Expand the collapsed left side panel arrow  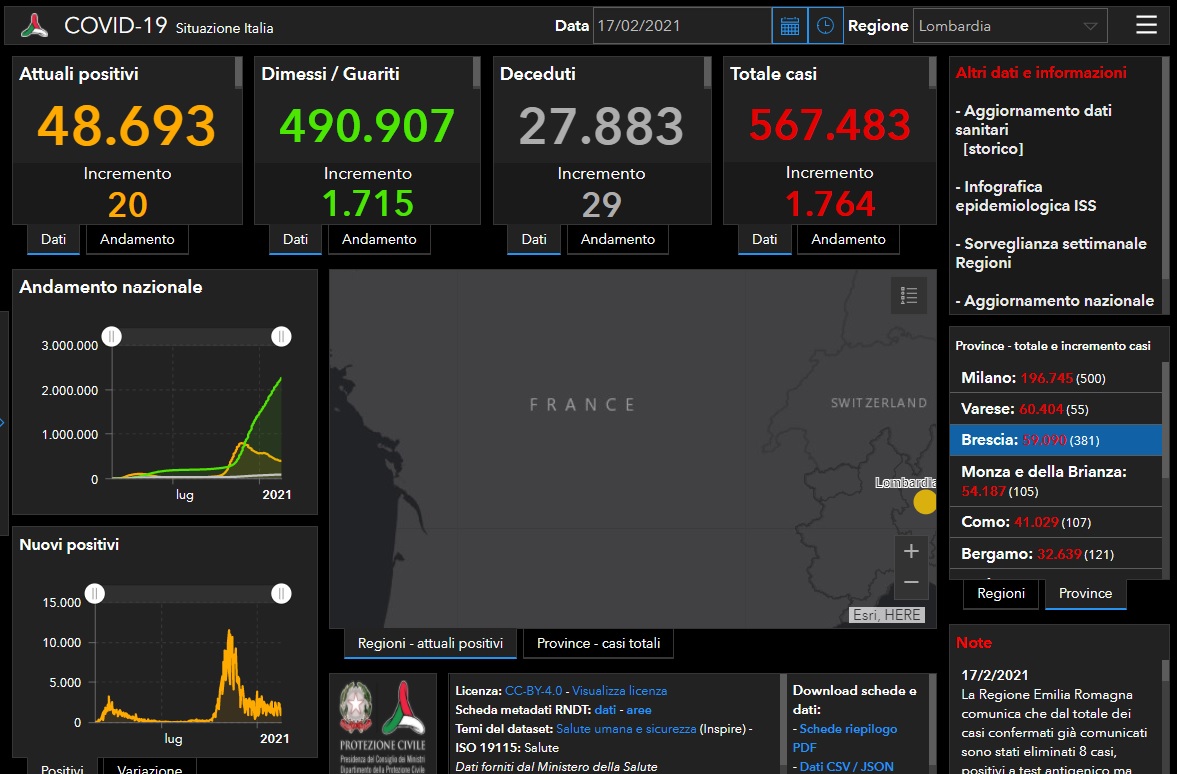coord(3,423)
